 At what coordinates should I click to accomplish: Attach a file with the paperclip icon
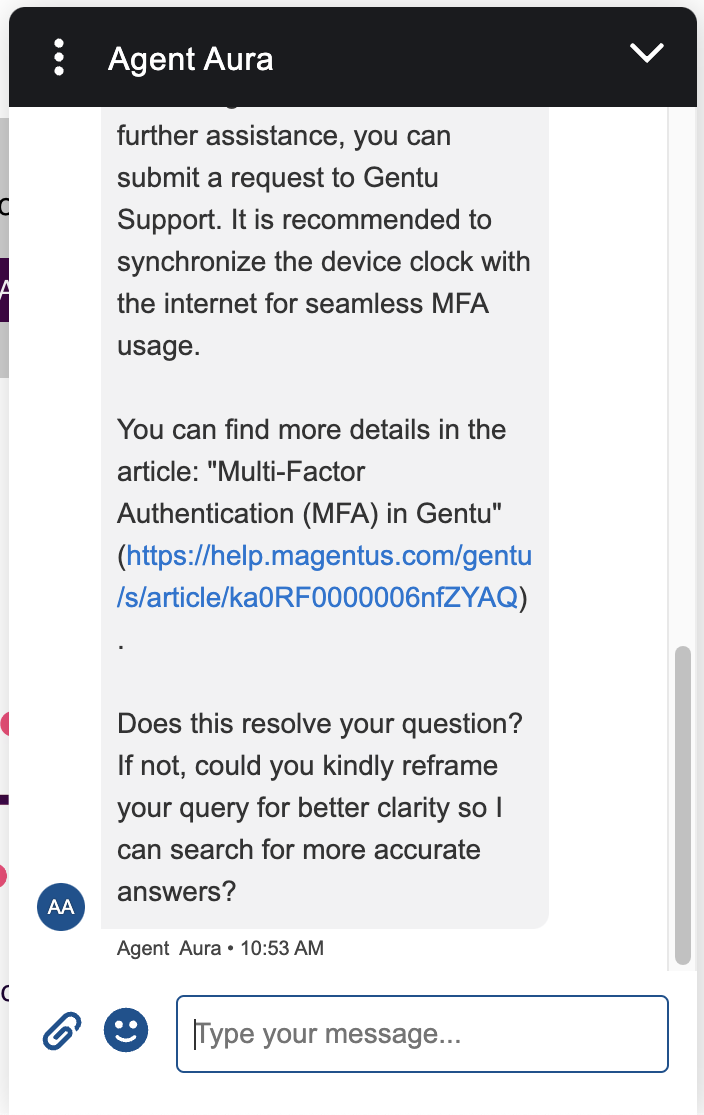point(62,1030)
